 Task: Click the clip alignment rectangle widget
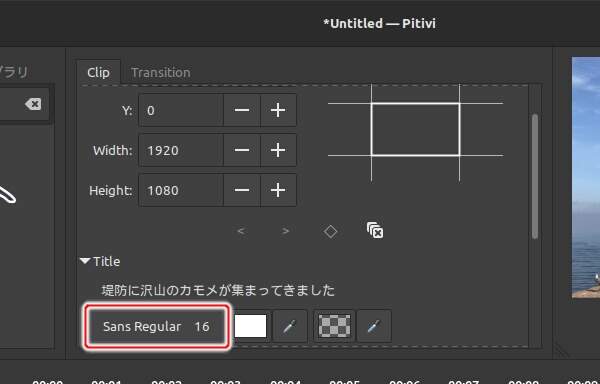click(416, 130)
